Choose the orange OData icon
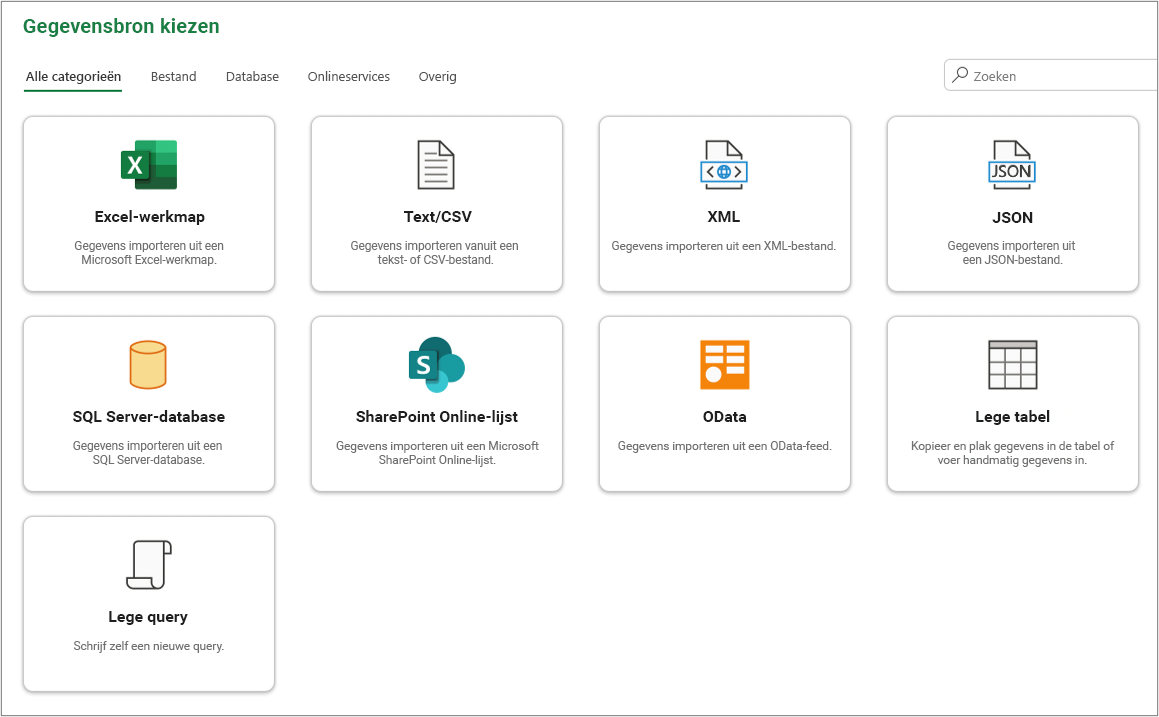Viewport: 1159px width, 717px height. click(724, 364)
